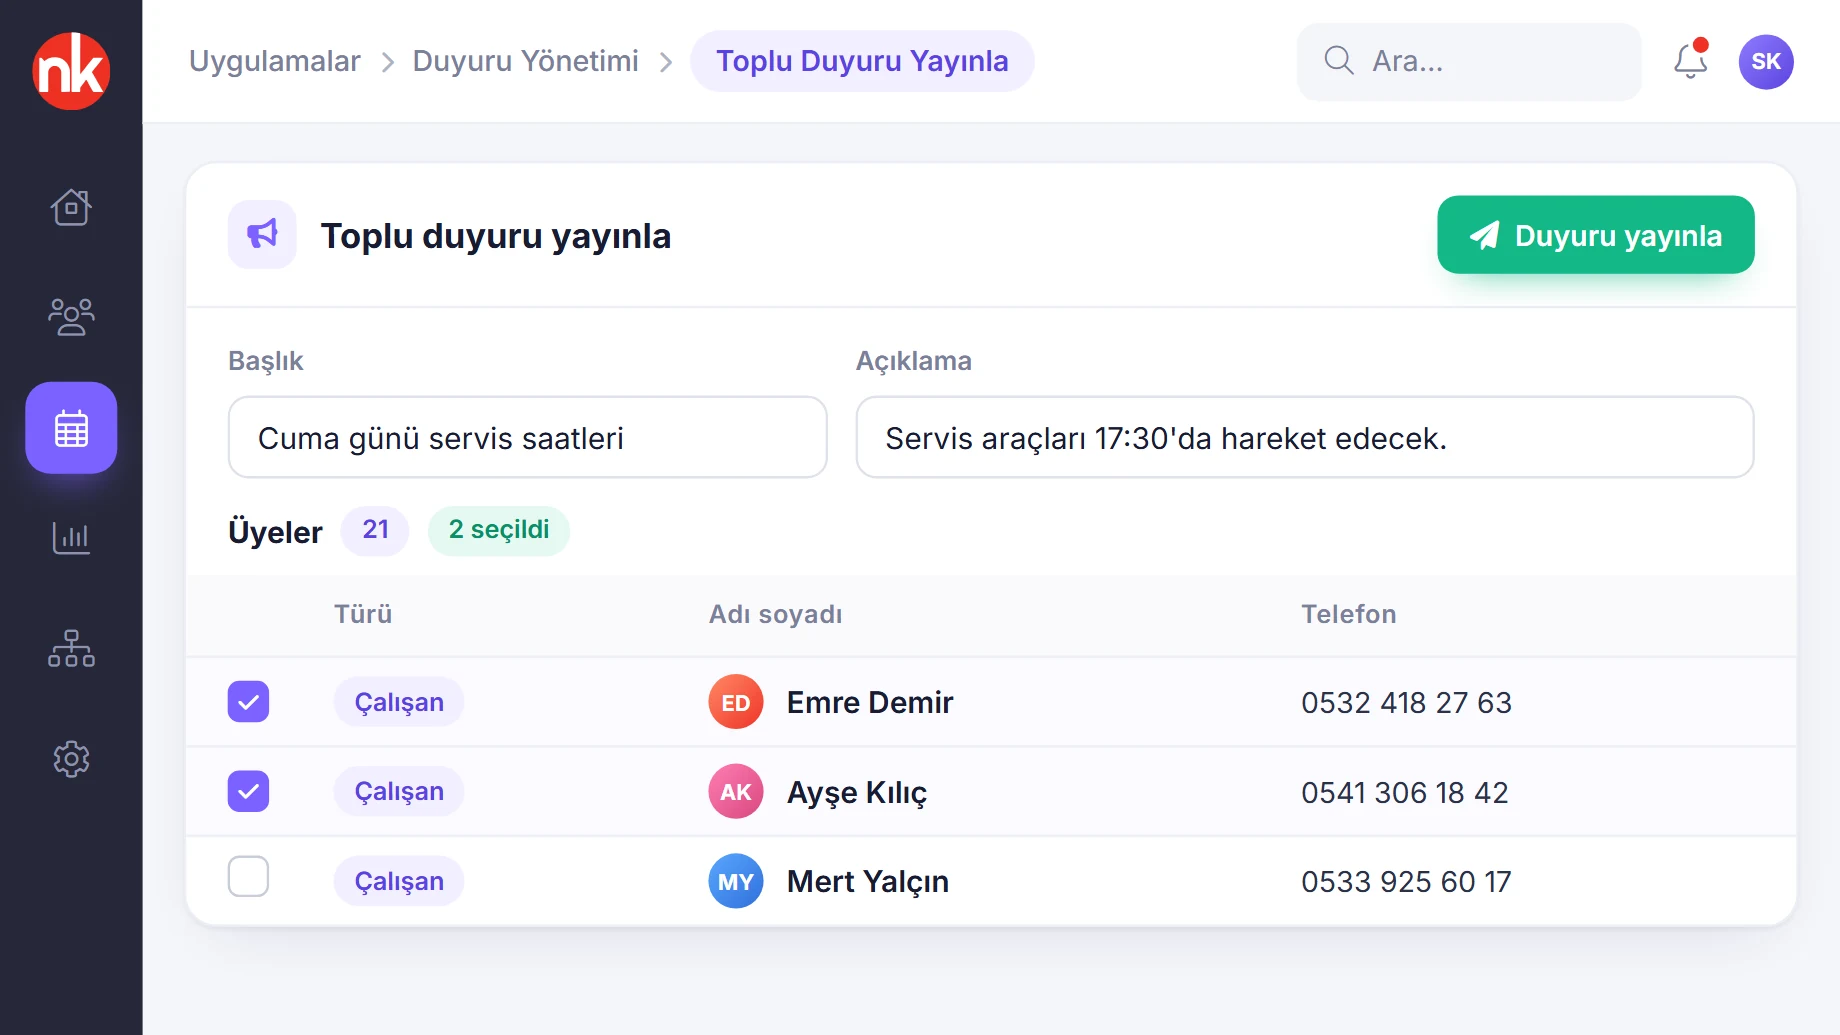The image size is (1840, 1035).
Task: Click the ED avatar of Emre Demir
Action: point(736,702)
